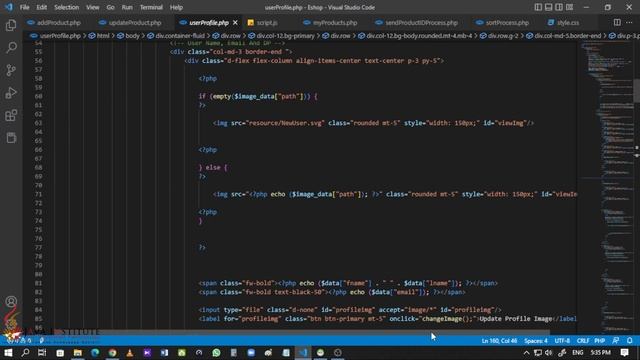Toggle panel layout icon in title bar

[549, 7]
